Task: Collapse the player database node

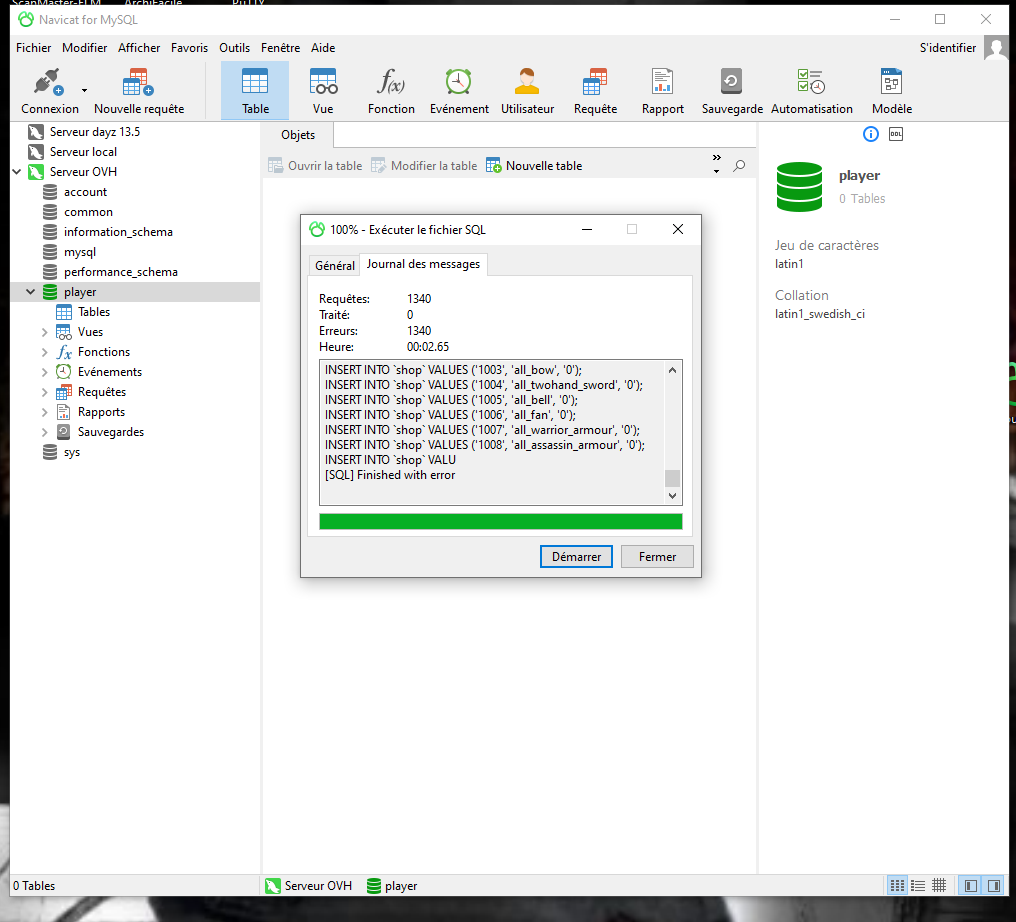Action: point(30,292)
